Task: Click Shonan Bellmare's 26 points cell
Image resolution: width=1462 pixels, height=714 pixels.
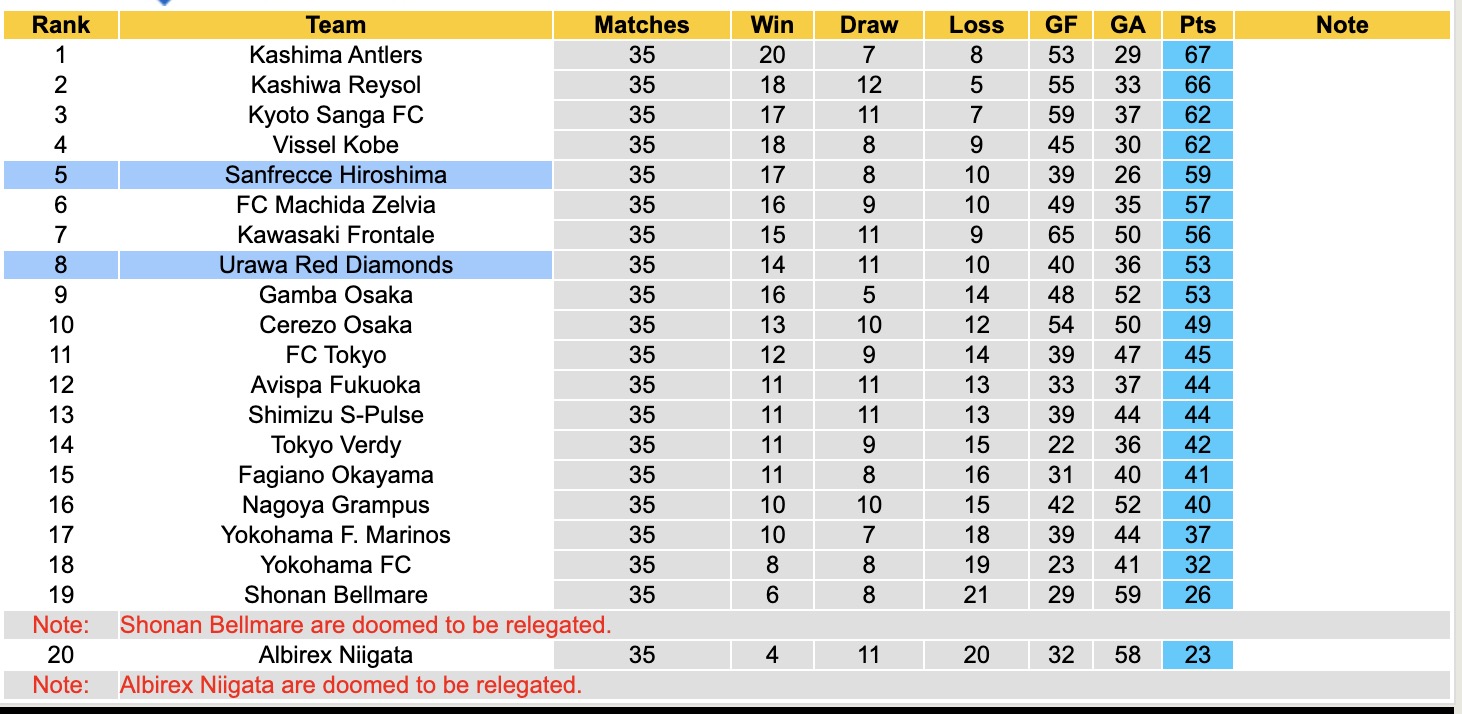Action: (x=1197, y=595)
